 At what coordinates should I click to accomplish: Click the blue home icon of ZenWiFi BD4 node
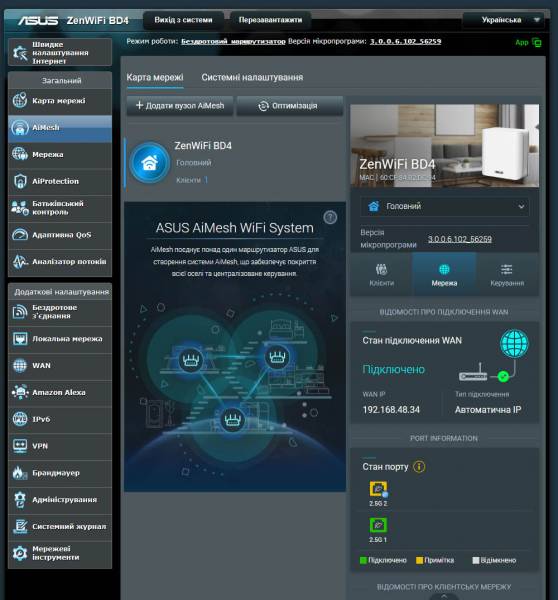[149, 163]
